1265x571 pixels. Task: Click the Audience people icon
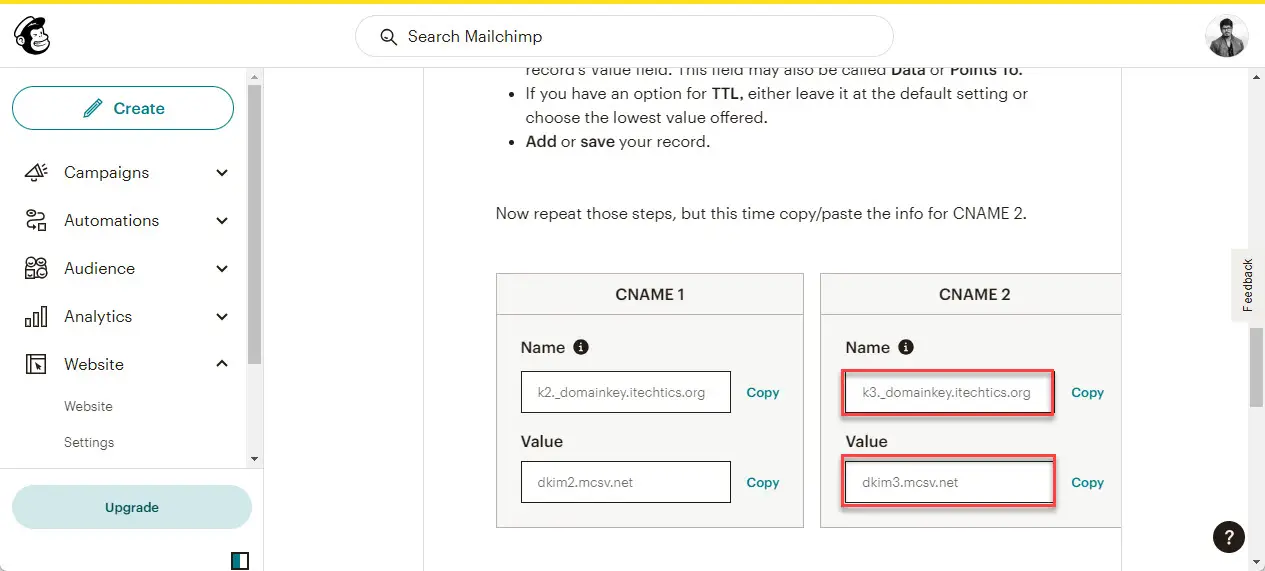[36, 268]
